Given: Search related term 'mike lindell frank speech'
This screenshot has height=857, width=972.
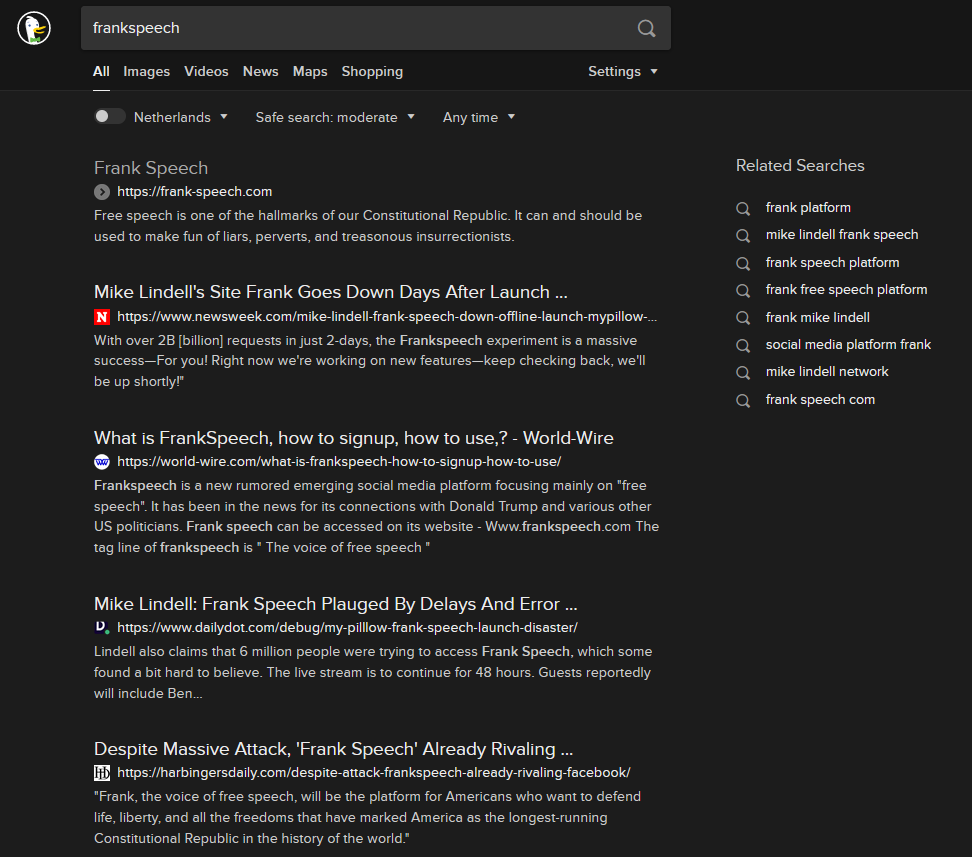Looking at the screenshot, I should click(x=842, y=235).
